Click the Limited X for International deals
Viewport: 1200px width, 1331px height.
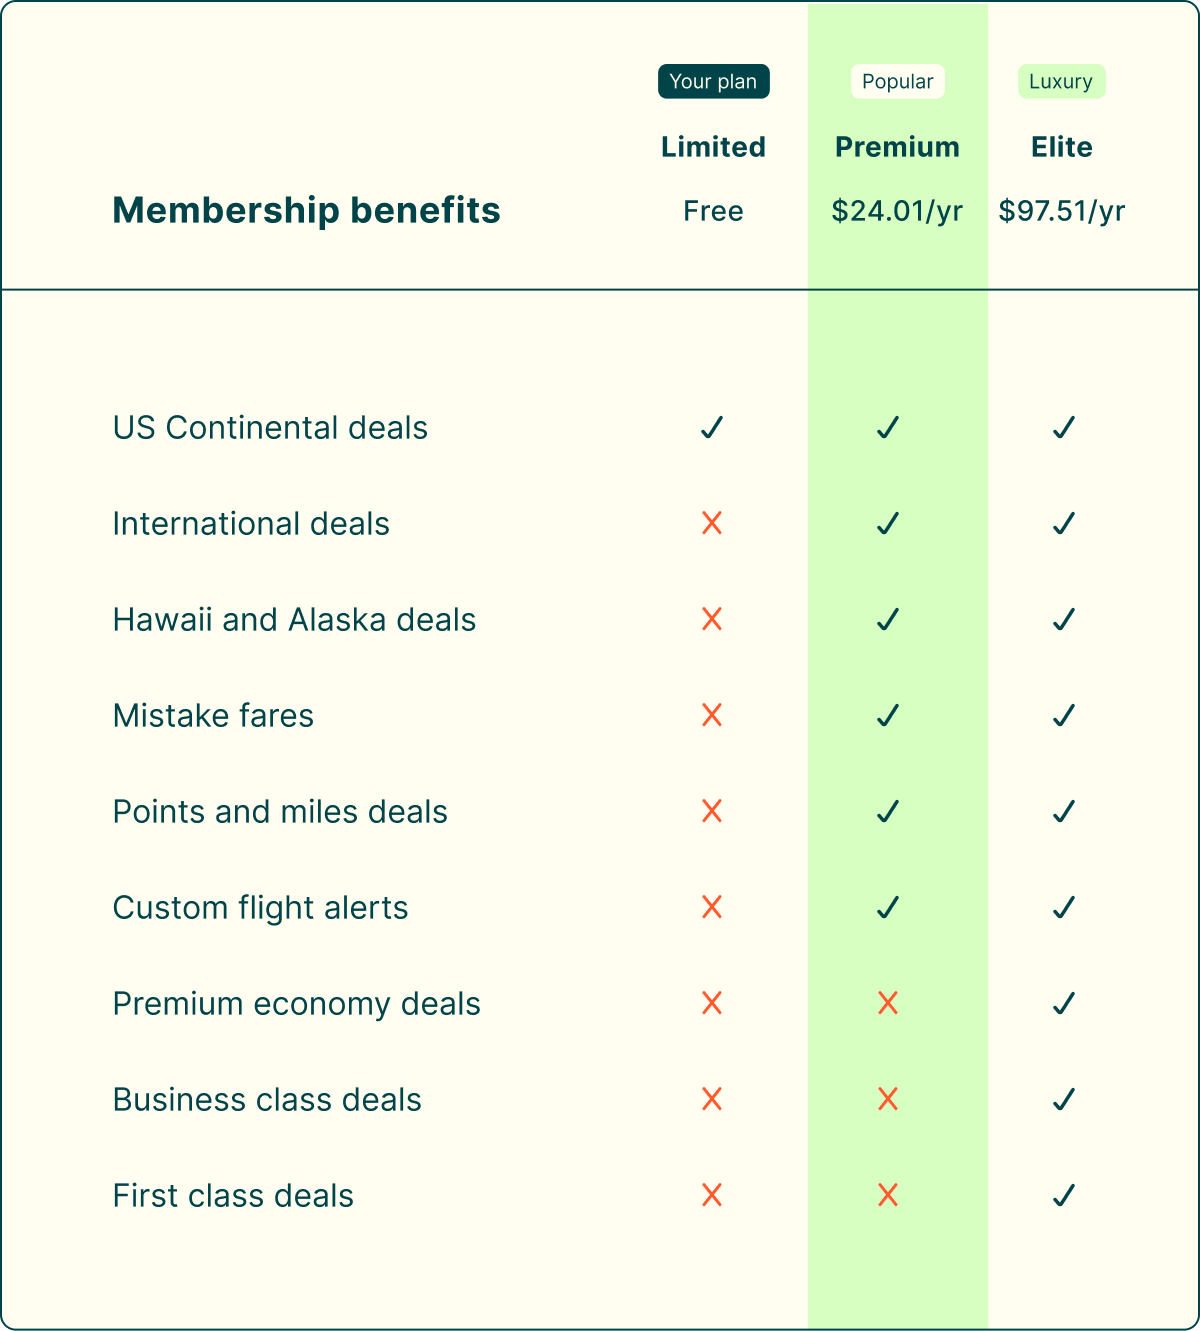(x=712, y=523)
